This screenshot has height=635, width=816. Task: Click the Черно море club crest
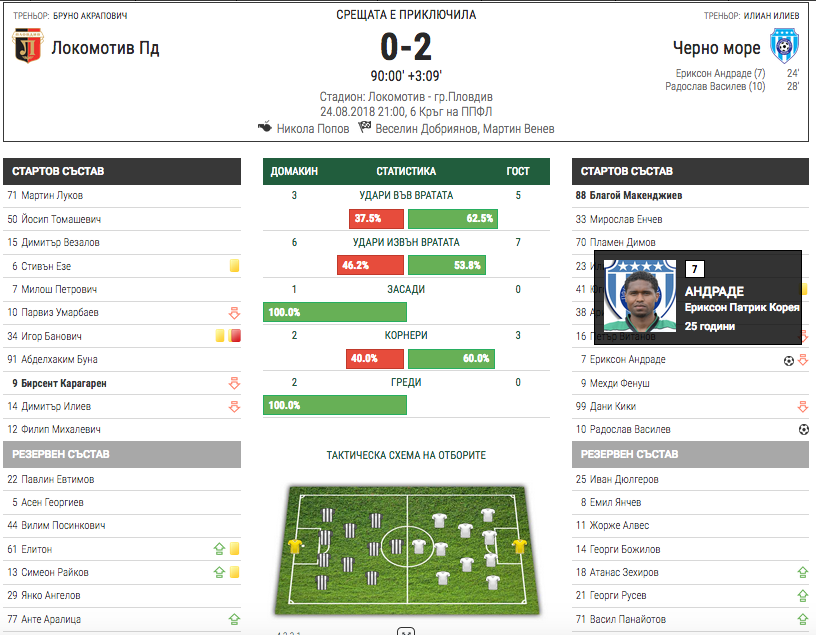783,46
